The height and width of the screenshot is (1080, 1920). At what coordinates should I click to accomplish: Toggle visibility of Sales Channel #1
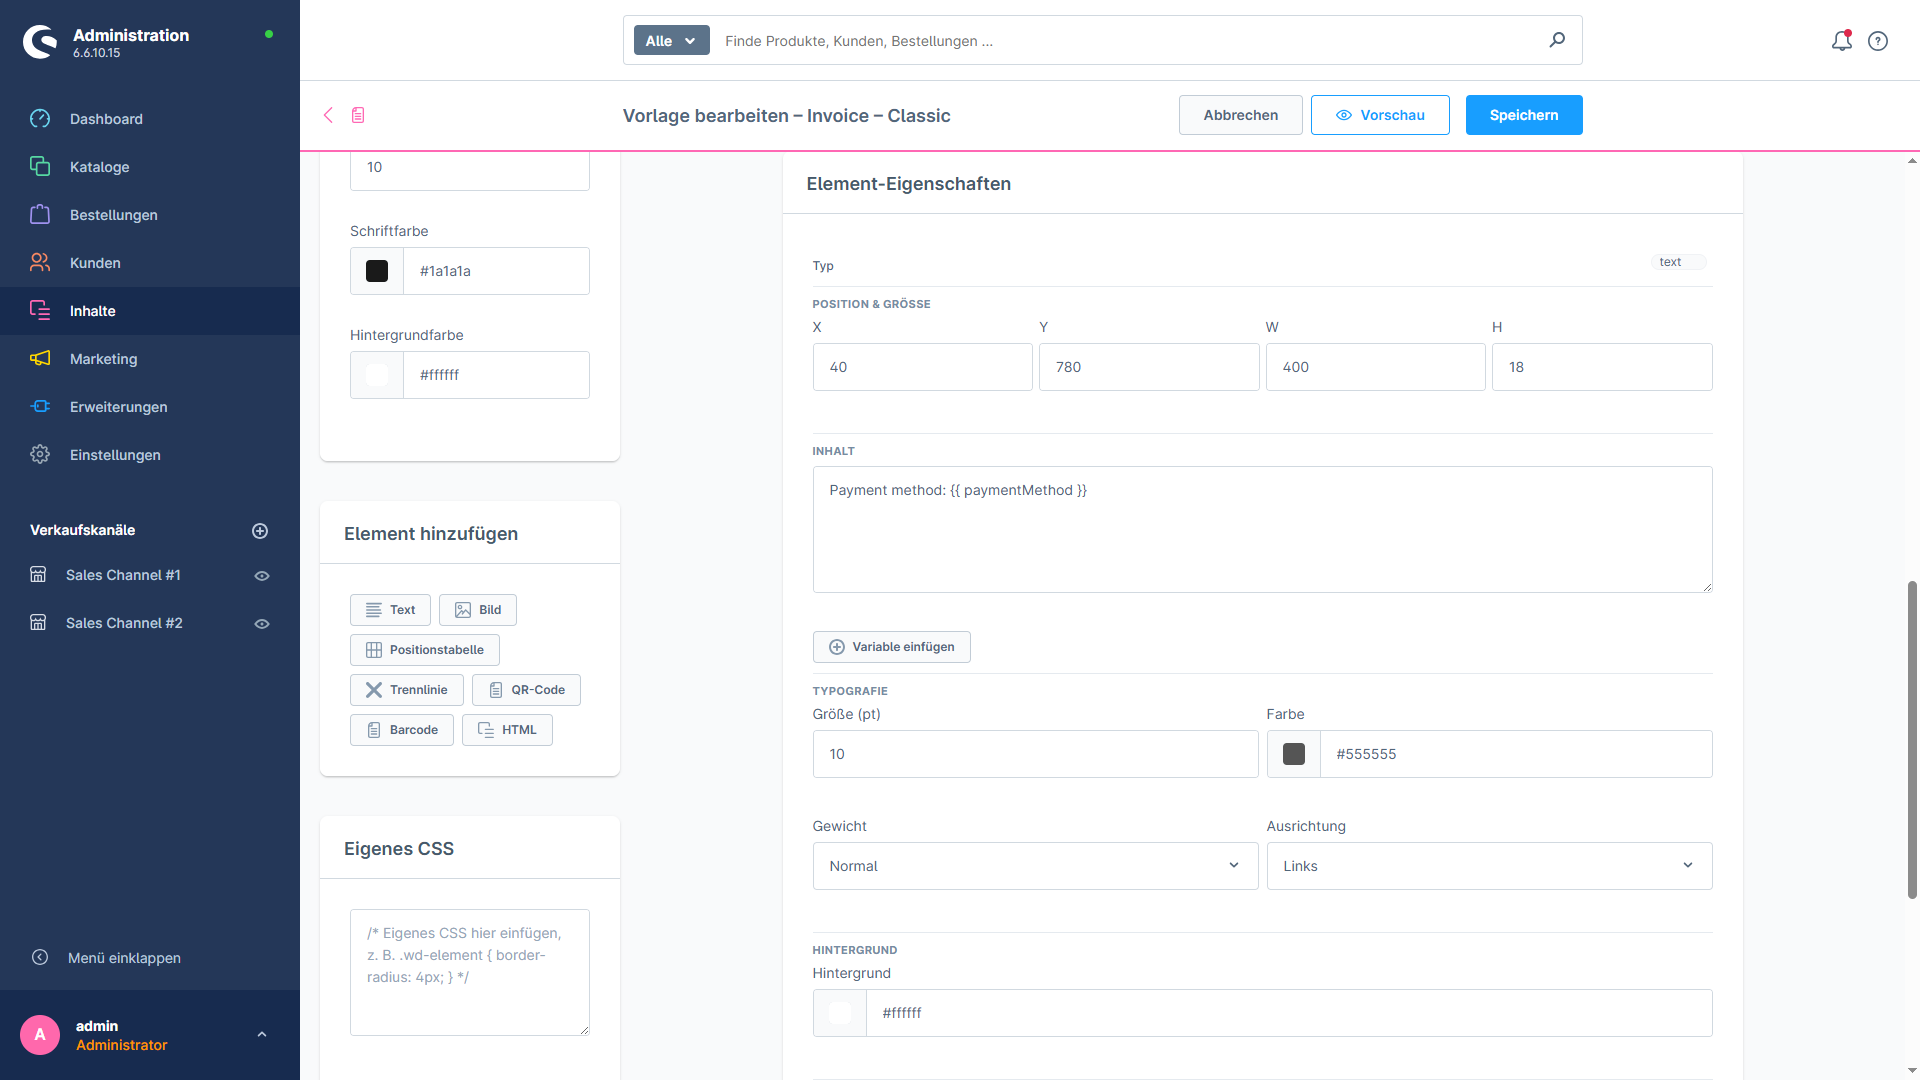coord(262,576)
